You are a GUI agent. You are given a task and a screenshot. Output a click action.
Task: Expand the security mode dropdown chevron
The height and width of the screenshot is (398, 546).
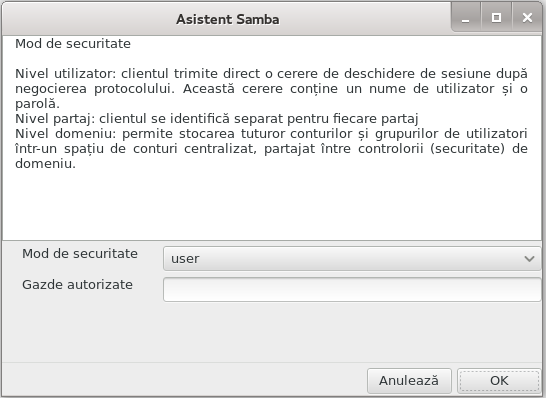click(529, 259)
